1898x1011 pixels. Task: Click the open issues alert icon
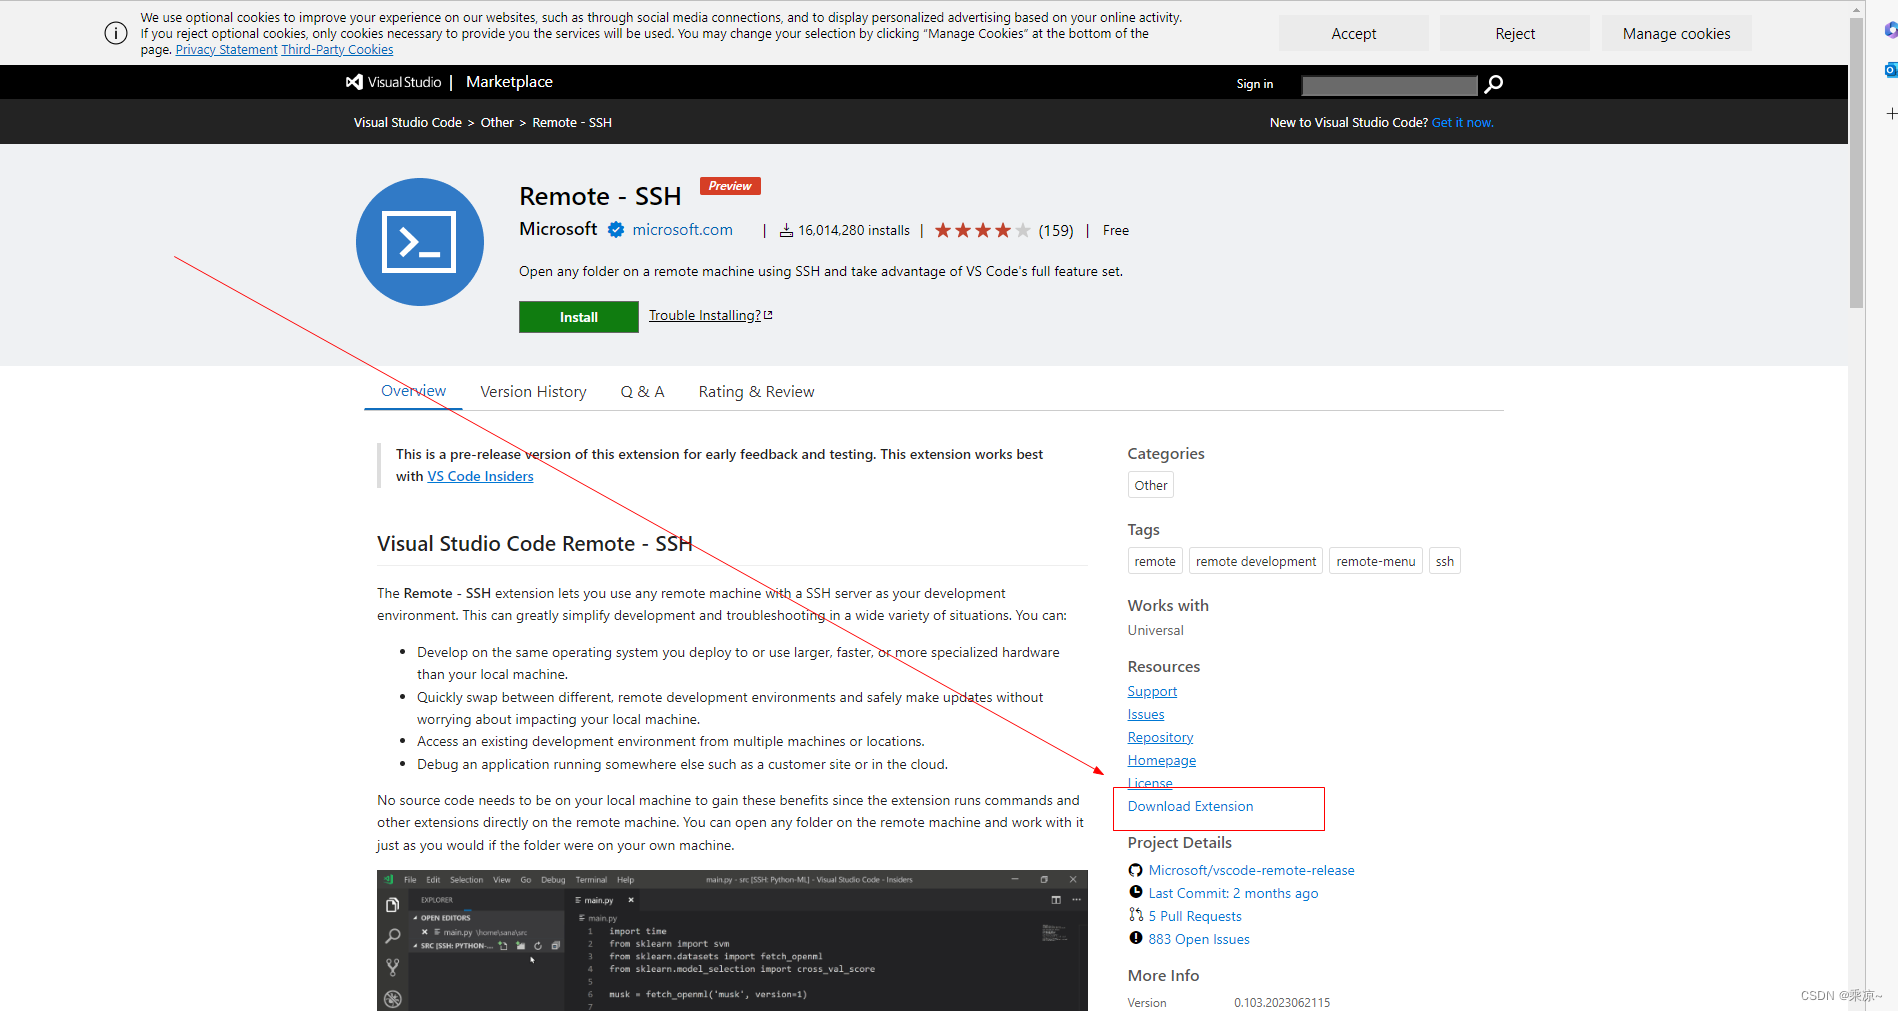(x=1135, y=938)
